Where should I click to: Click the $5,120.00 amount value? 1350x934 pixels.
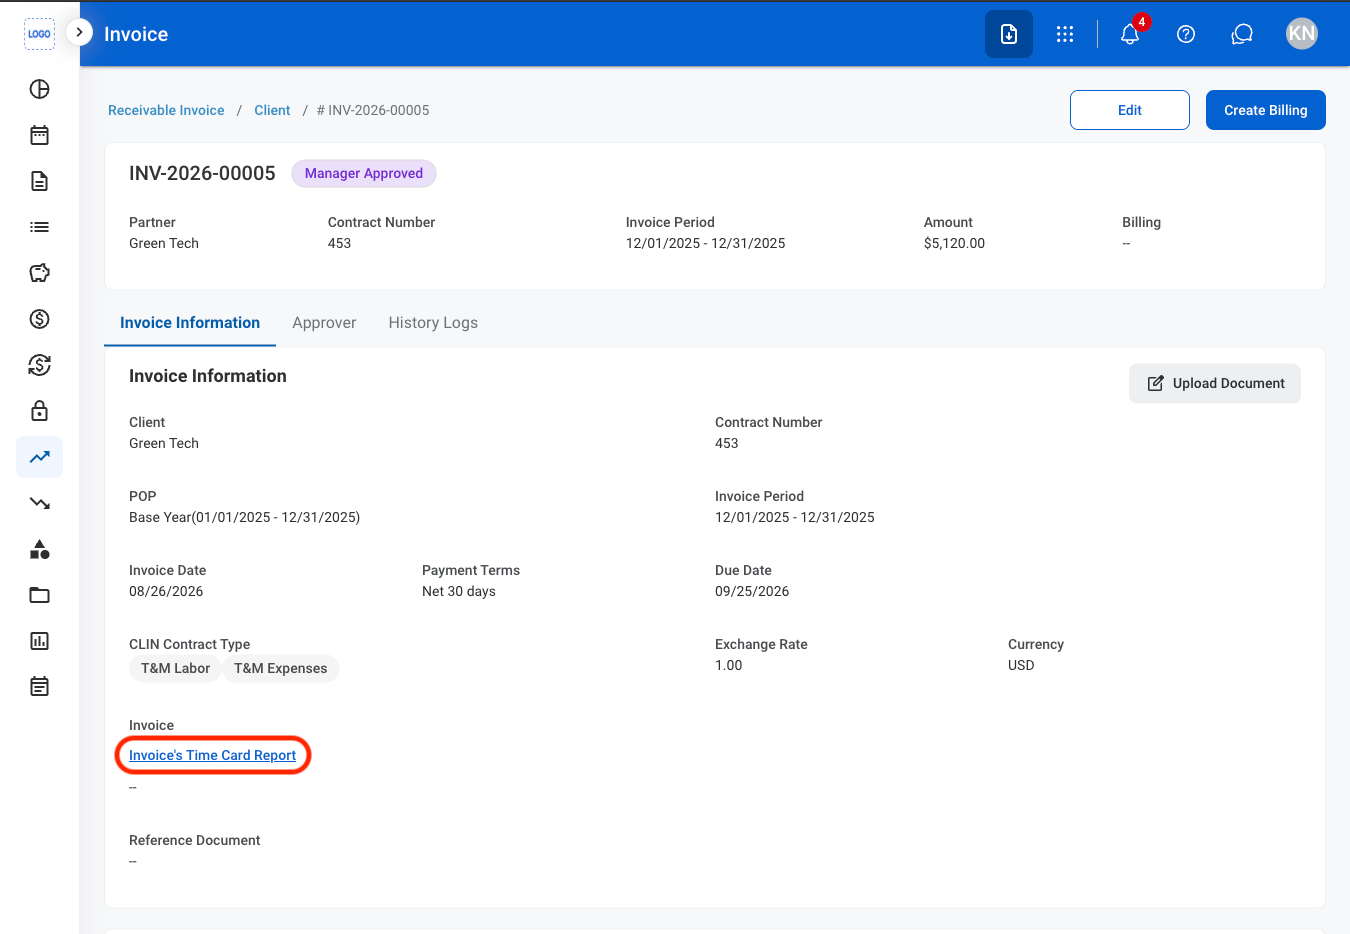(x=954, y=243)
